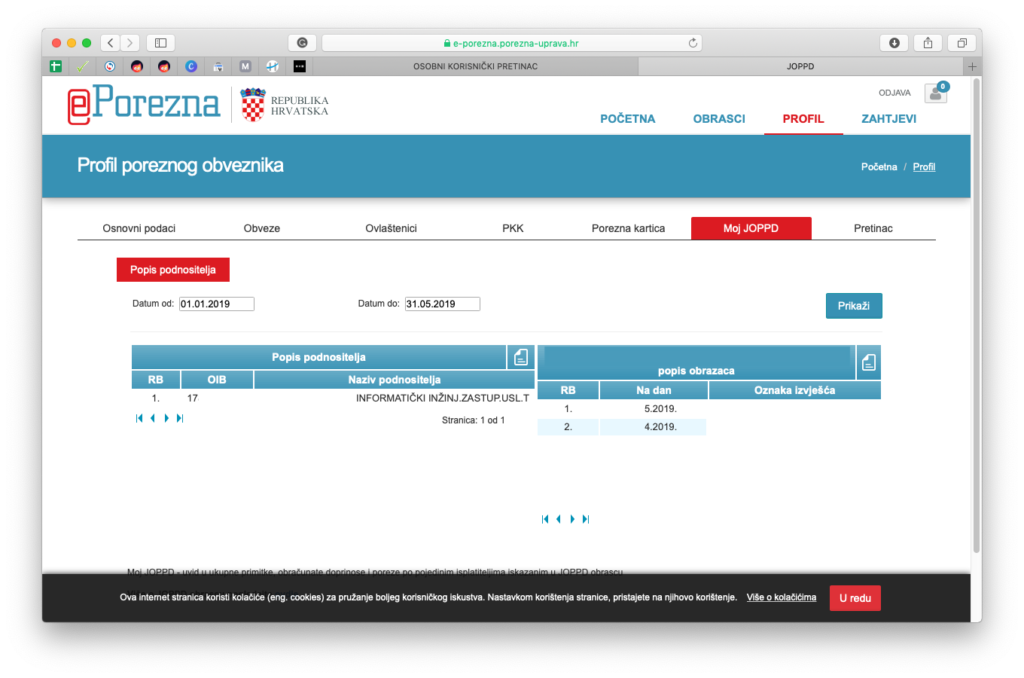Click the user profile icon next to ODJAVA
Image resolution: width=1024 pixels, height=678 pixels.
coord(936,94)
